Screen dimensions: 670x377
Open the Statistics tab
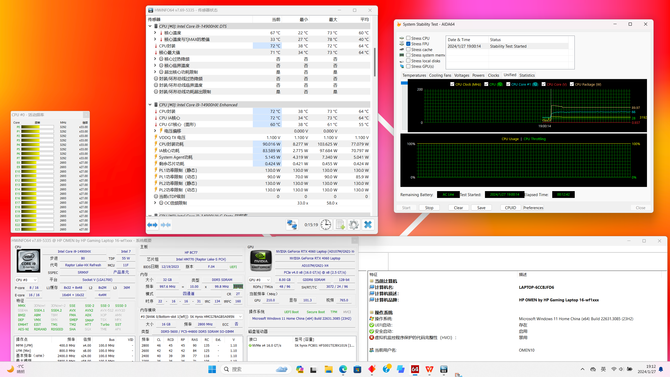527,75
